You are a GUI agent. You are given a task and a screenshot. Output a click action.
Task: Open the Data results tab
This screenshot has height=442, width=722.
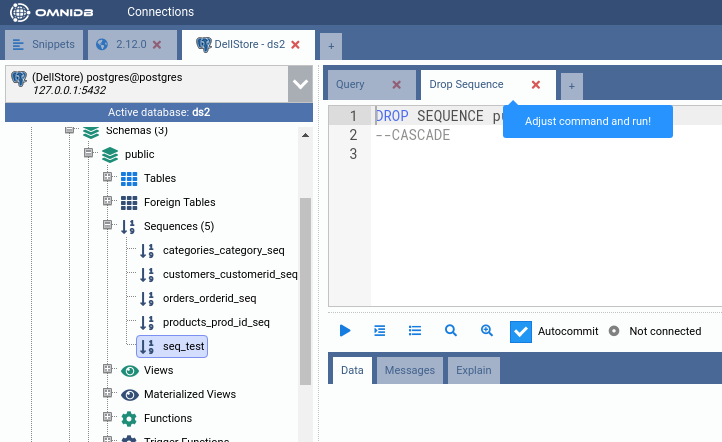[352, 370]
